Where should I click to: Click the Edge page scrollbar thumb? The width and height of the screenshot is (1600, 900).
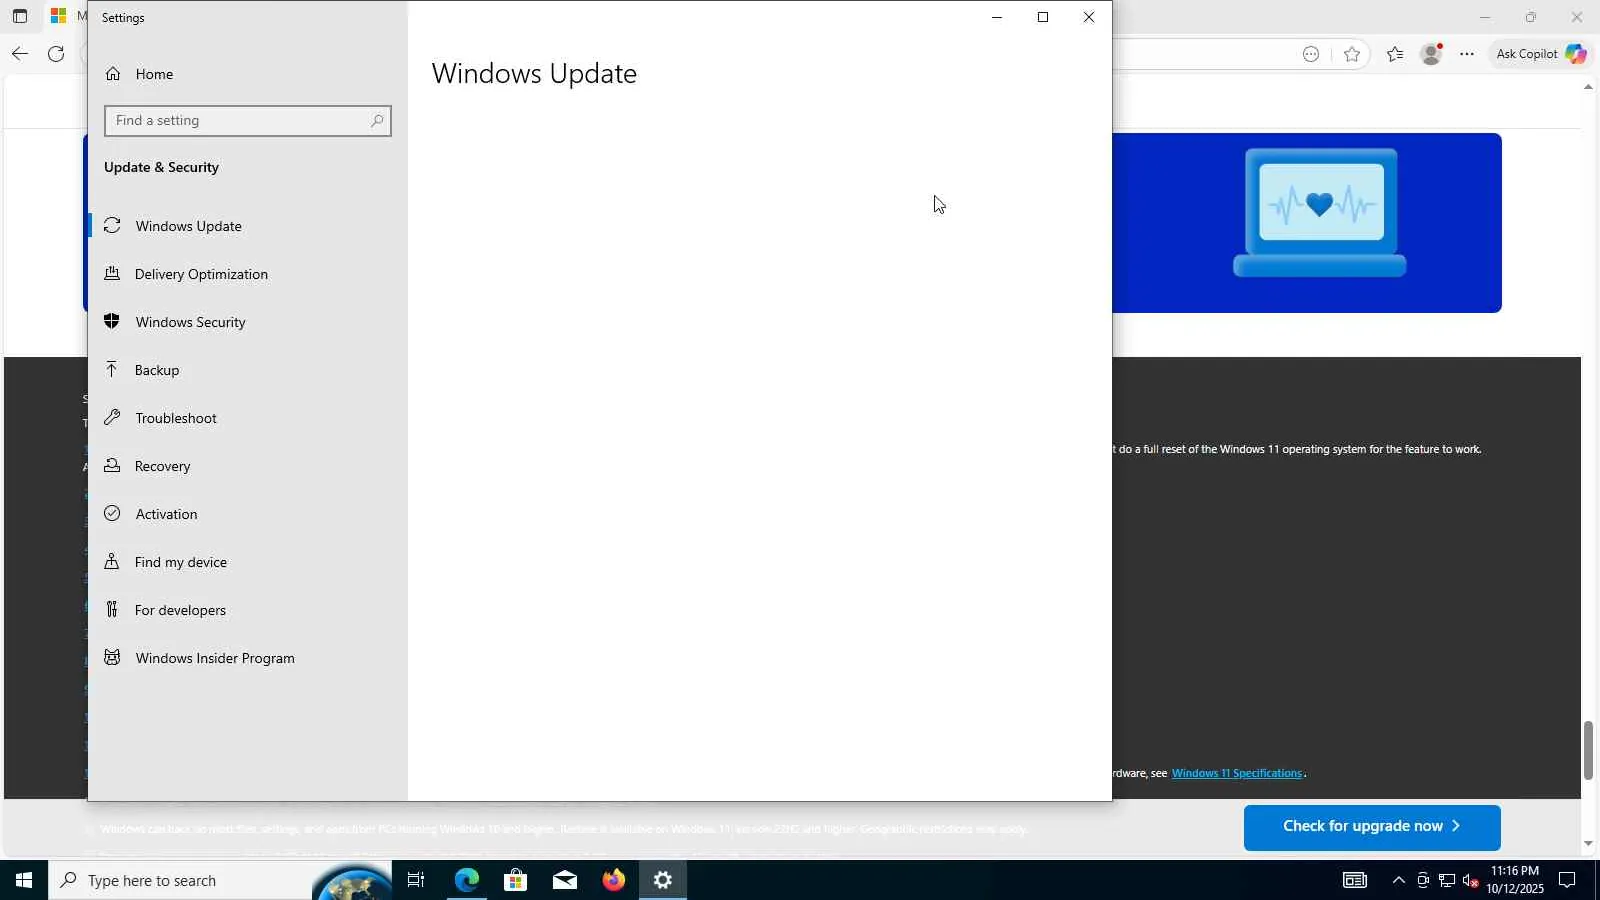click(1588, 750)
